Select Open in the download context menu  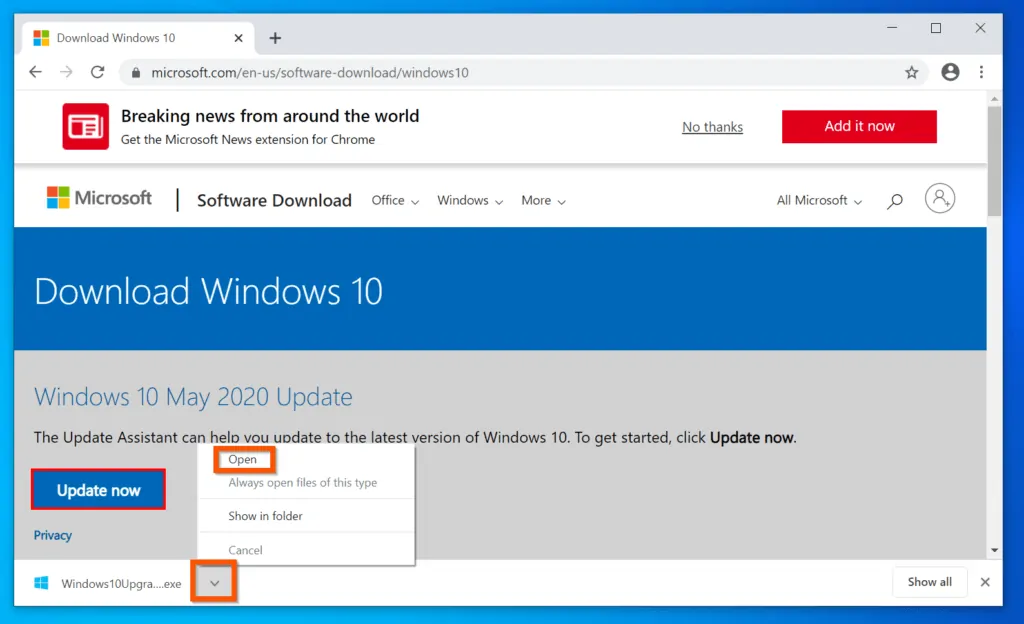(x=242, y=460)
